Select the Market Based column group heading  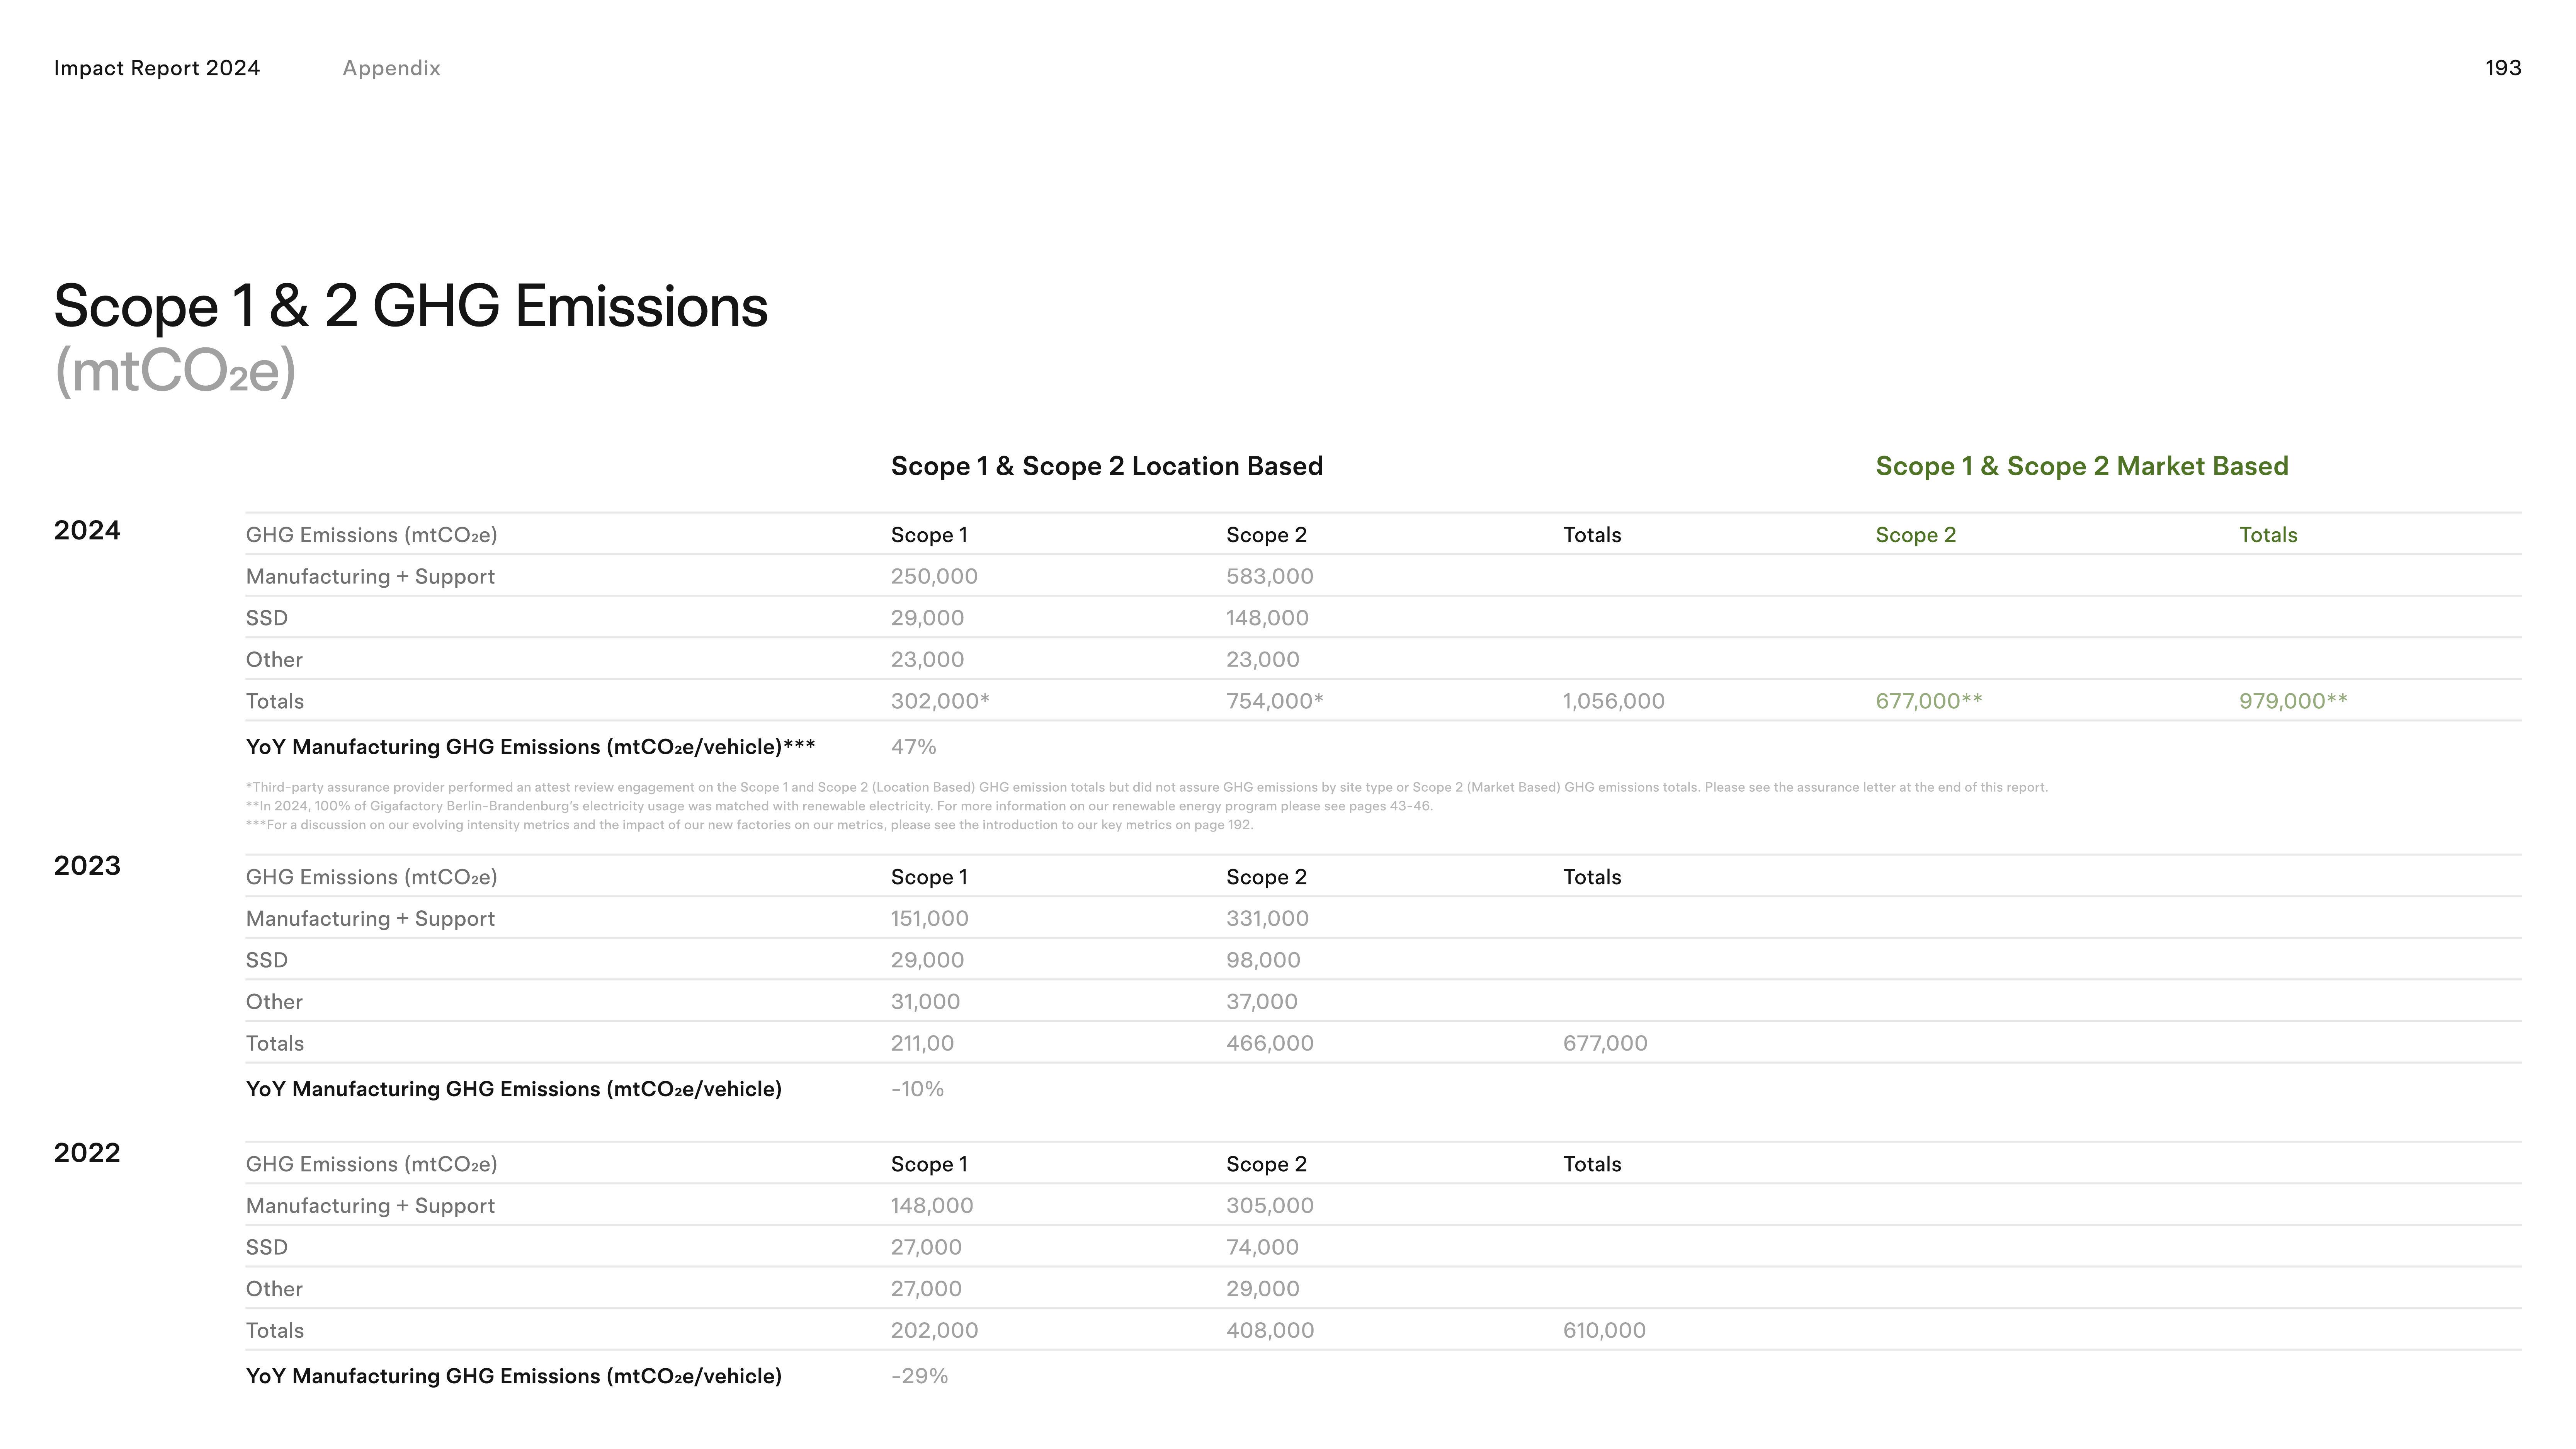(x=2081, y=466)
